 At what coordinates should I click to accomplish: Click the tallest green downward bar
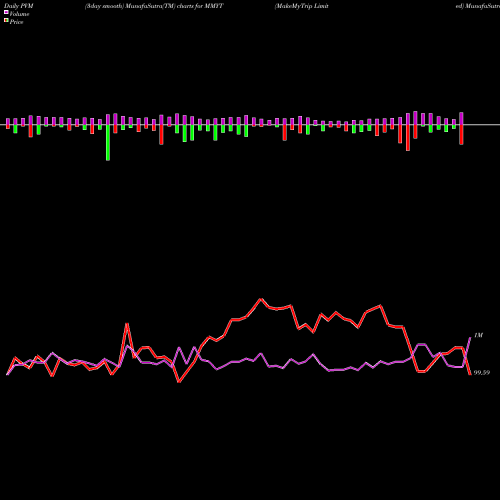(x=108, y=143)
